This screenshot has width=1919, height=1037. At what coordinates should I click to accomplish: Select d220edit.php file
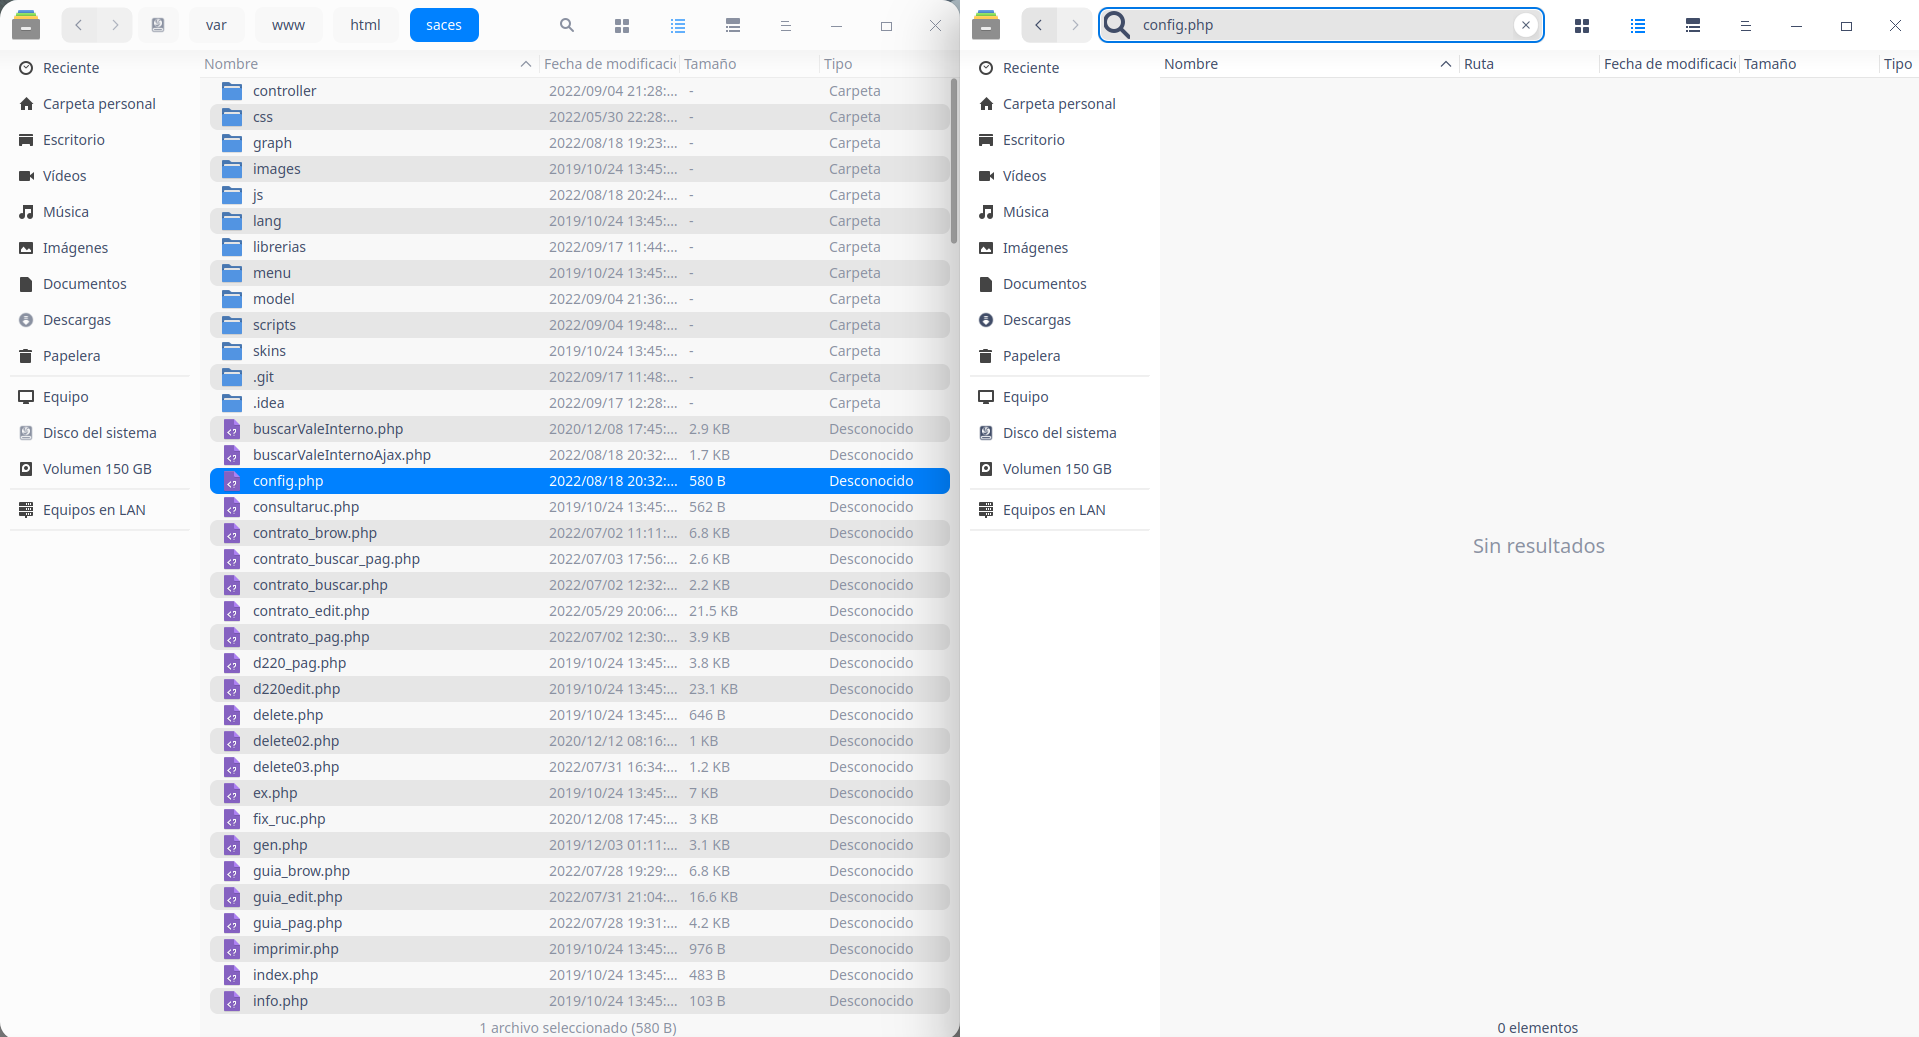[x=580, y=689]
